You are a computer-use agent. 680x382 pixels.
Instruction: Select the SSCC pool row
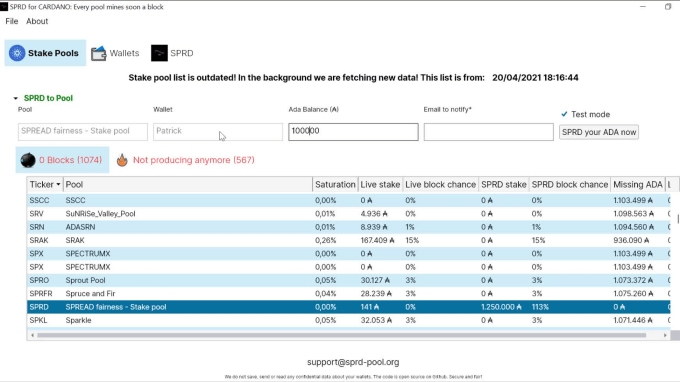tap(348, 200)
